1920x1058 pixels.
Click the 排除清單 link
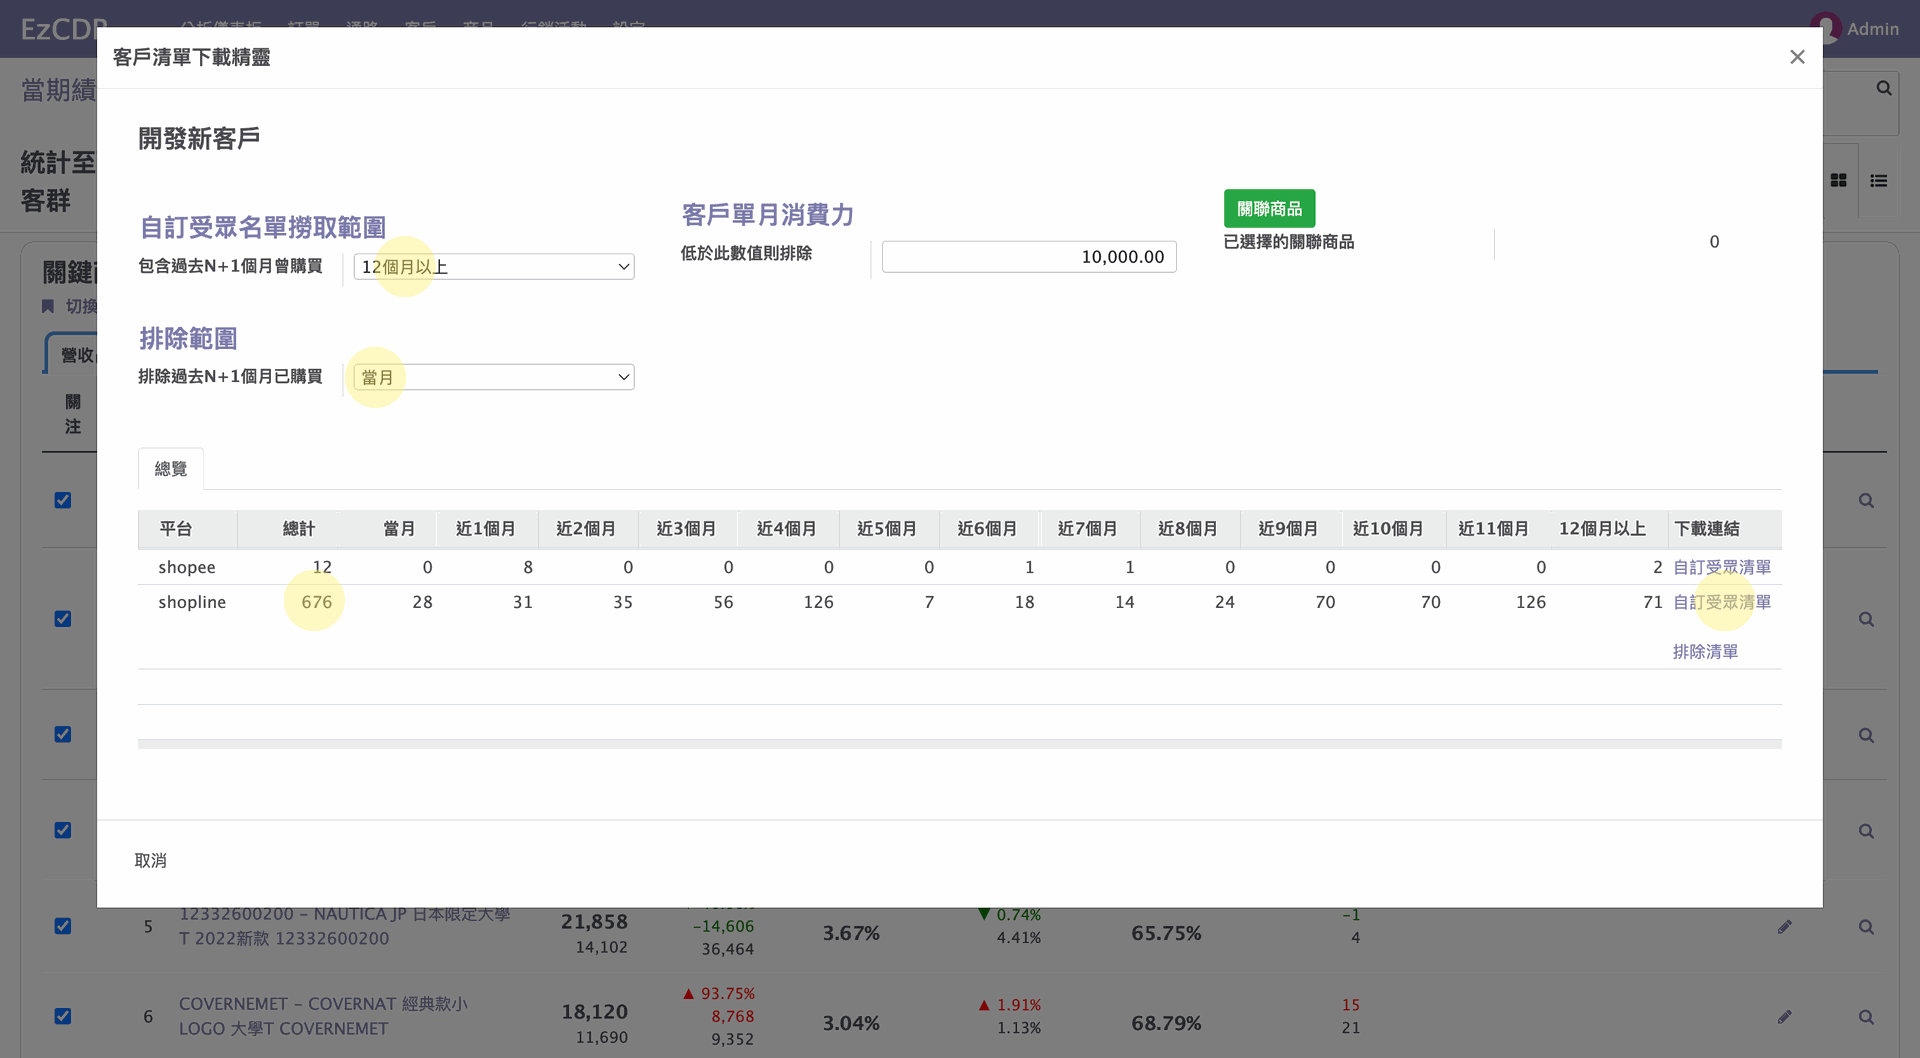coord(1705,652)
